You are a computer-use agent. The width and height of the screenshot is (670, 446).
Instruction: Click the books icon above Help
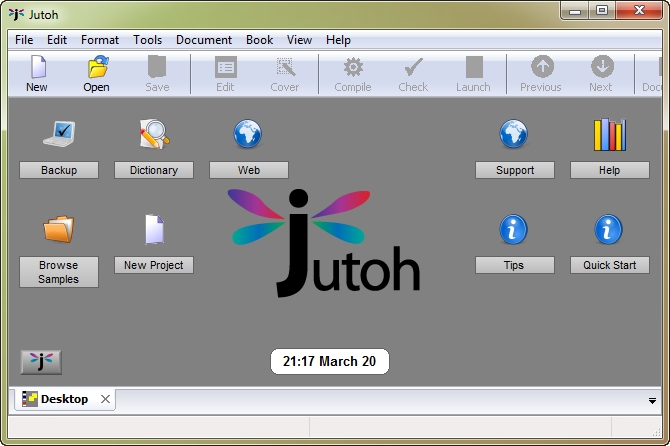point(610,135)
